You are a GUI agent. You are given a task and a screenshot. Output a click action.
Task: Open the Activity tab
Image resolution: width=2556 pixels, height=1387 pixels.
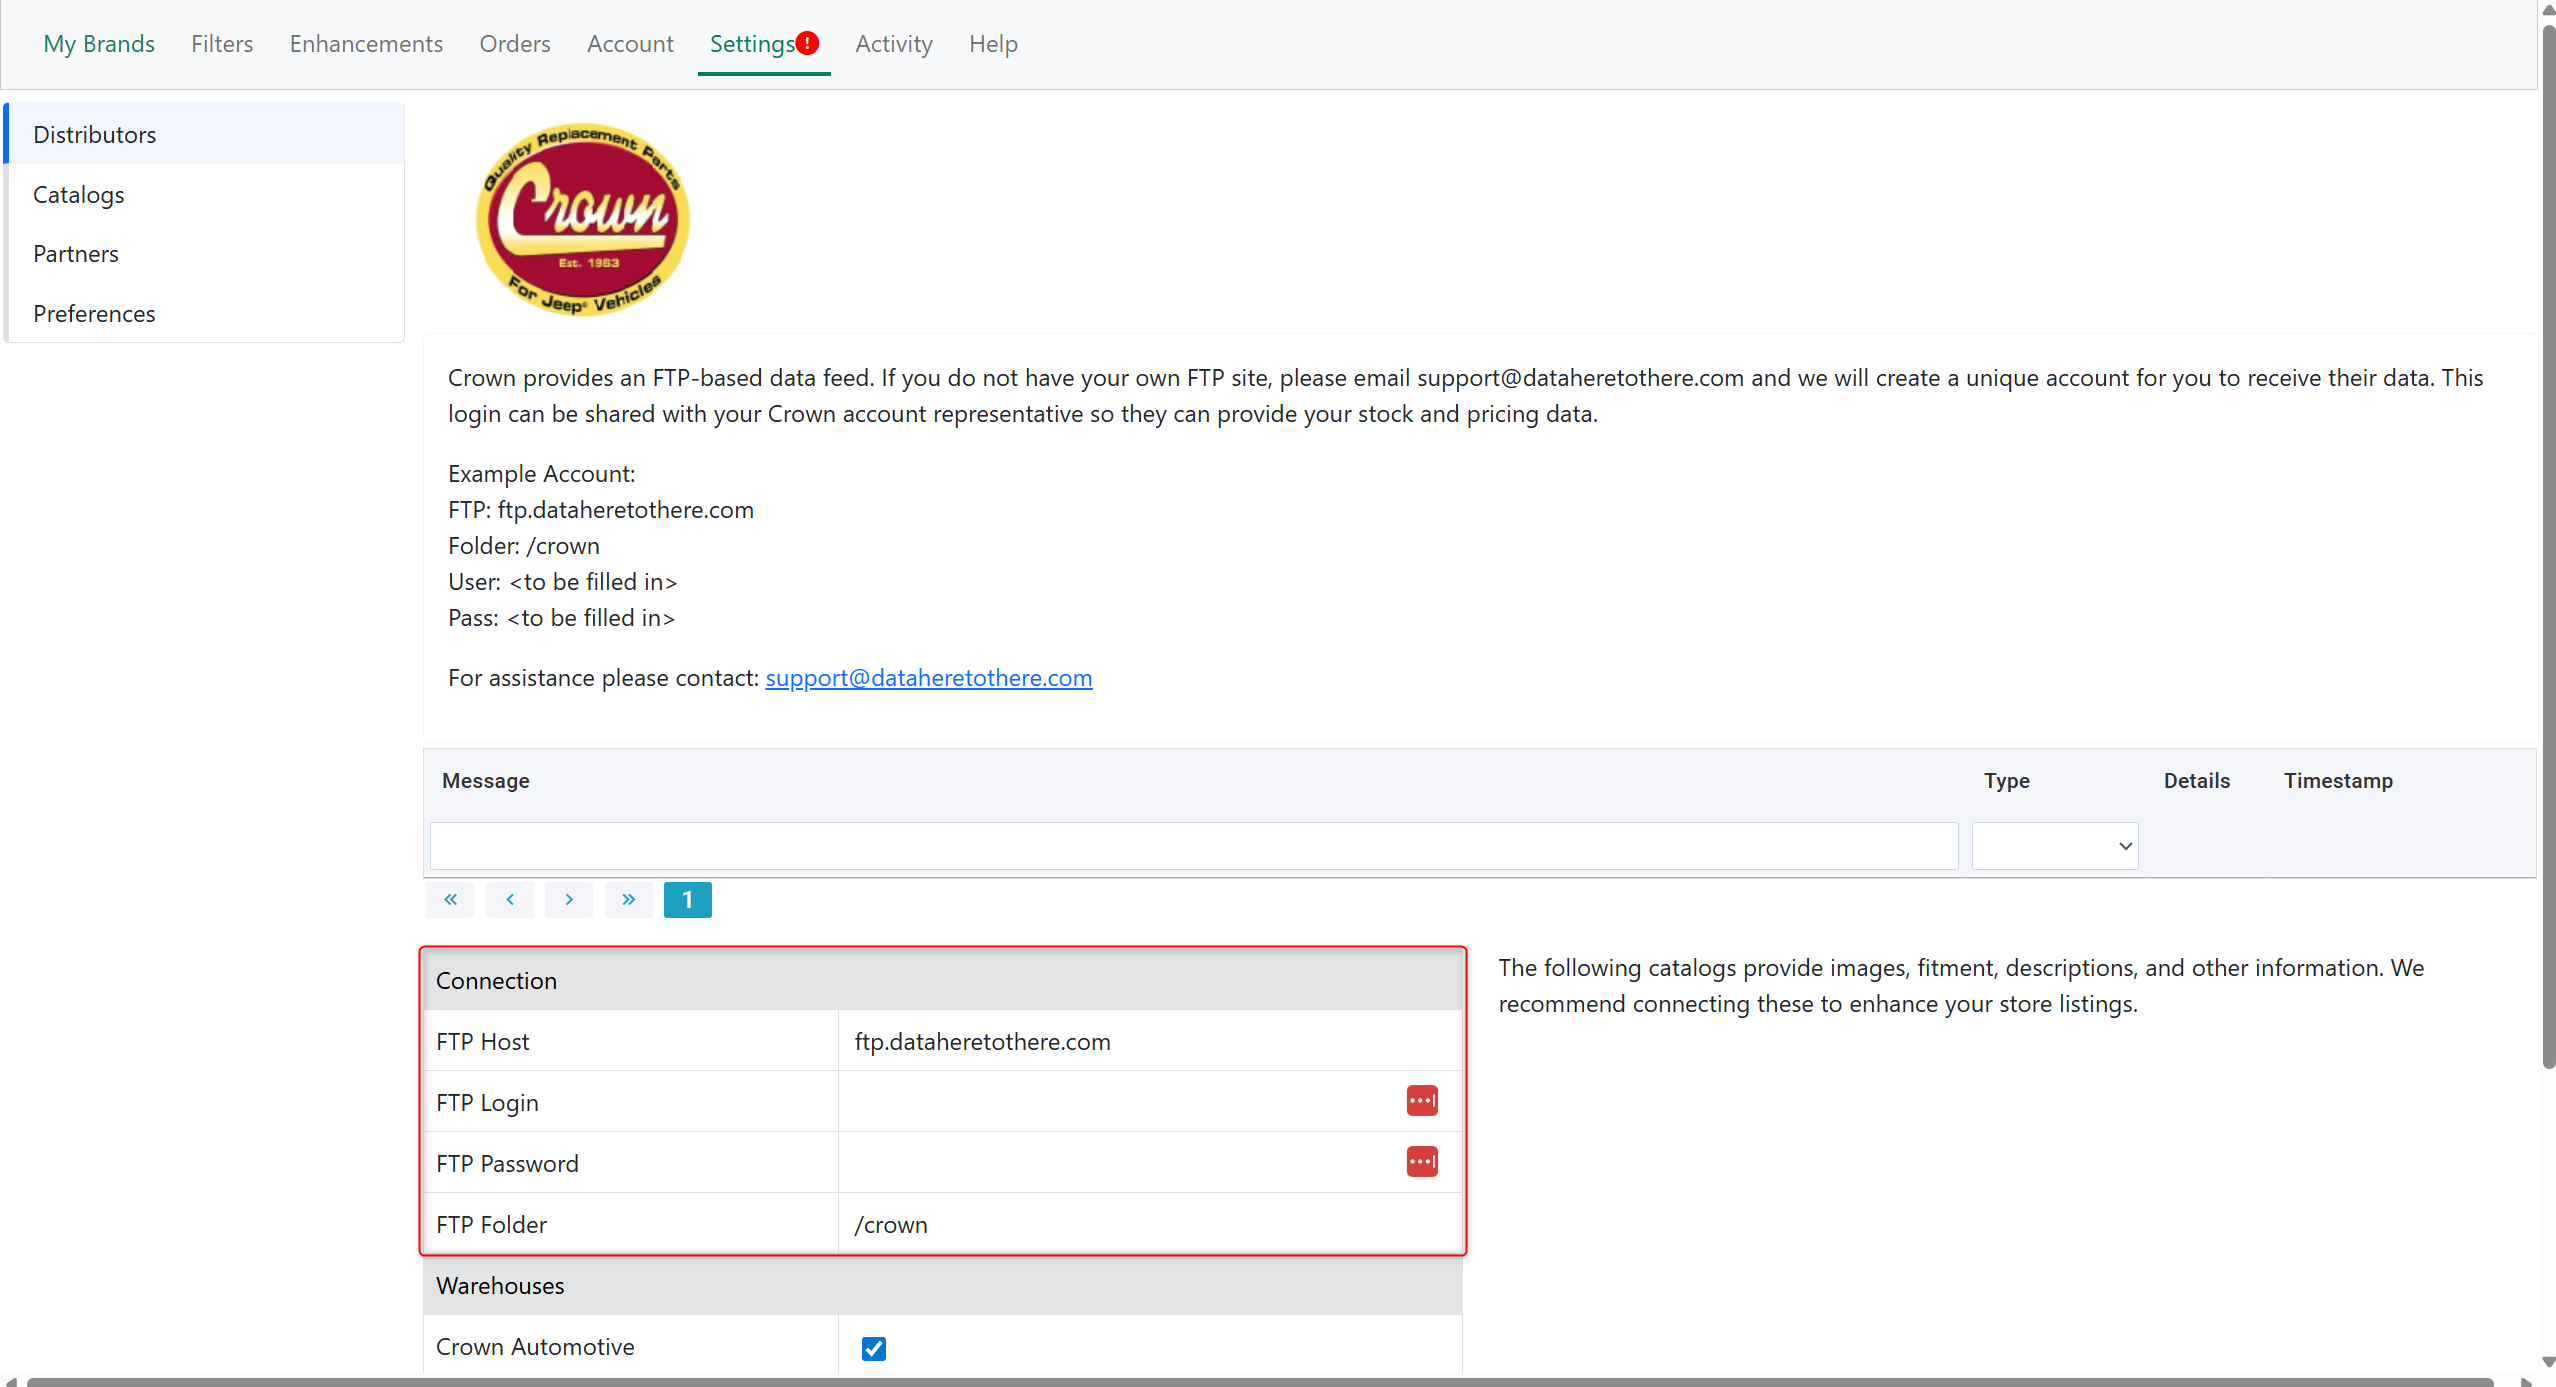[893, 44]
